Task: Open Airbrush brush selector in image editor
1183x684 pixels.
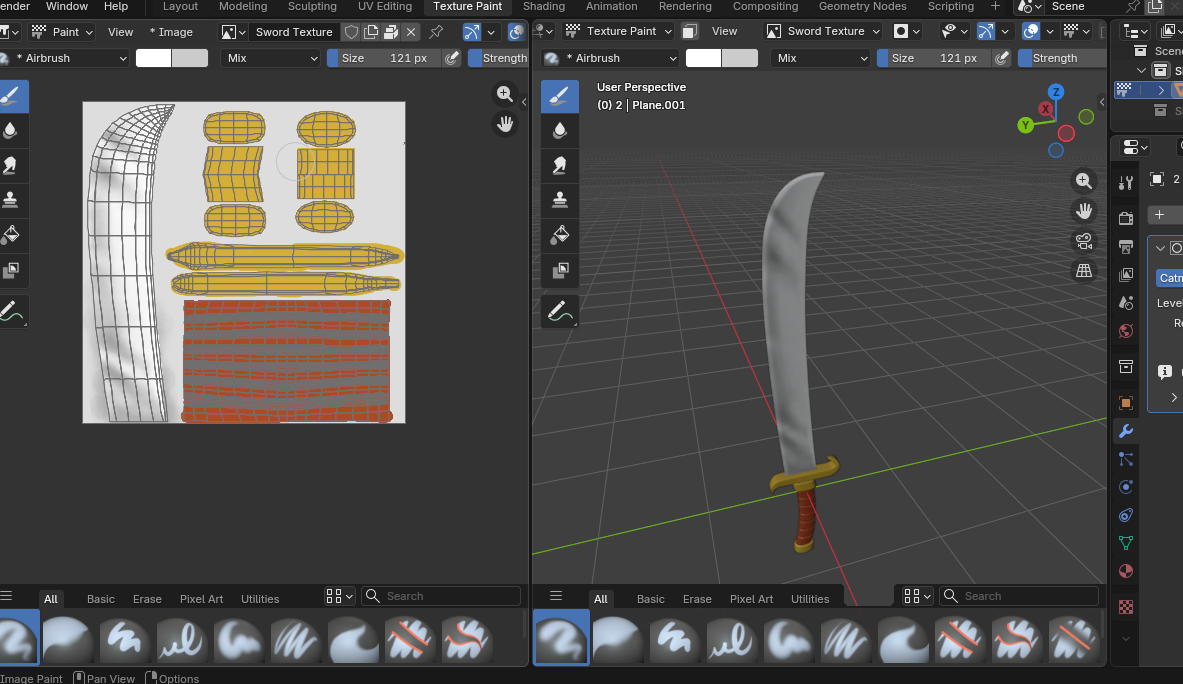Action: [63, 58]
